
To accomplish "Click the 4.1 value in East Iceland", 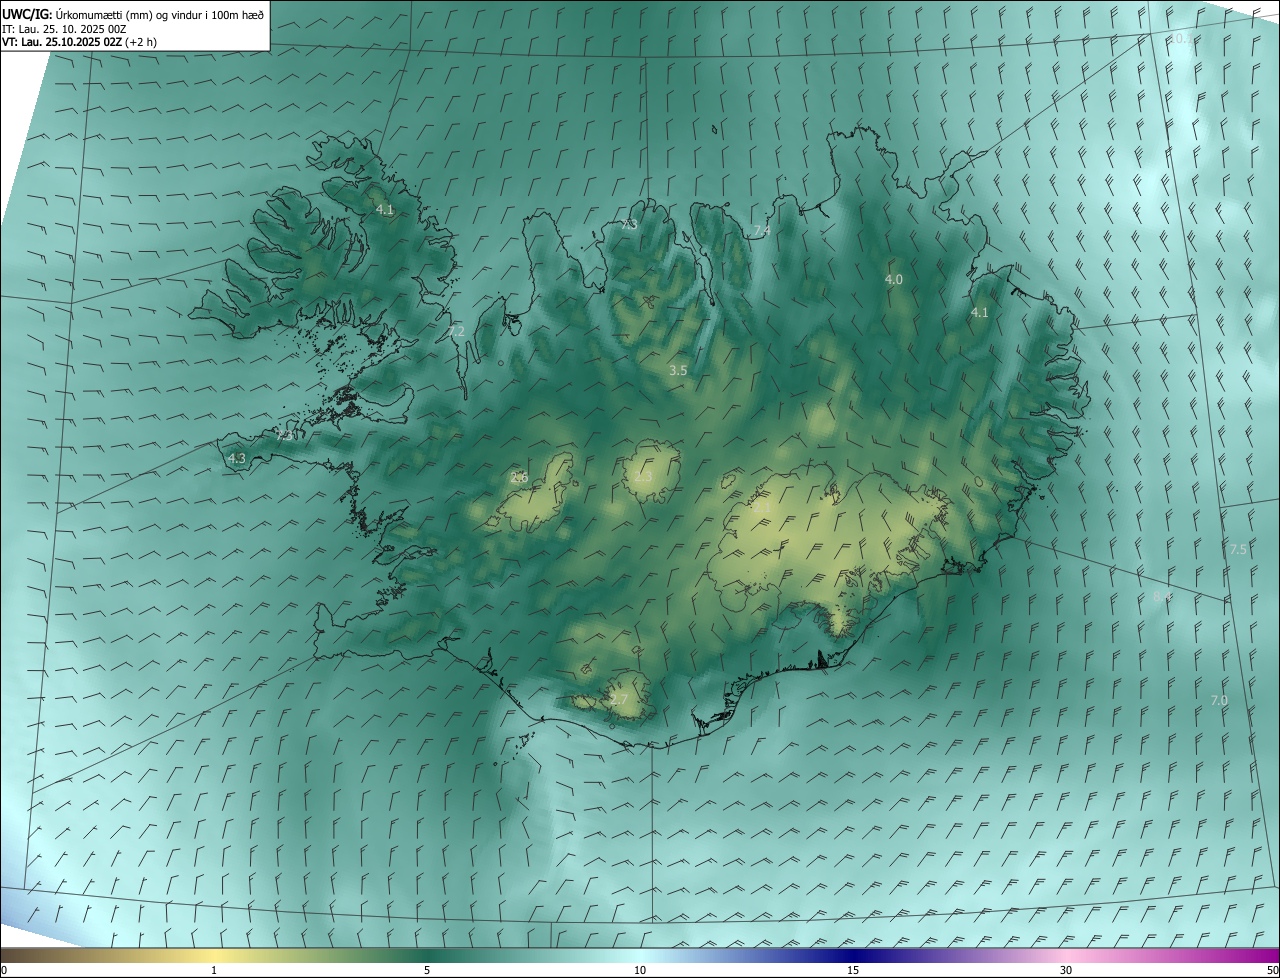I will pos(979,313).
